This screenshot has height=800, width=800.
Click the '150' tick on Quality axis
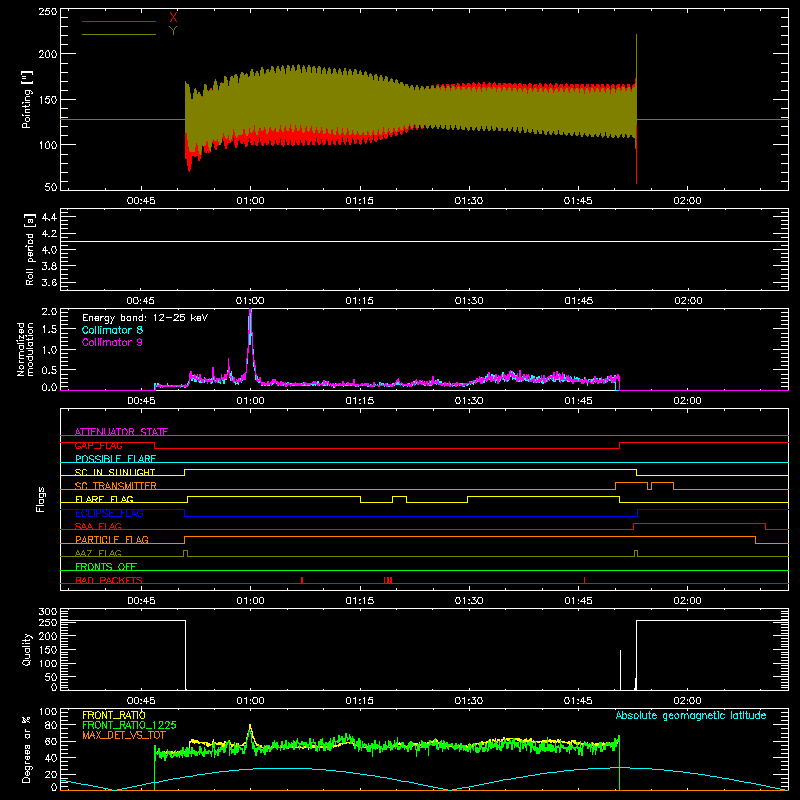coord(48,650)
